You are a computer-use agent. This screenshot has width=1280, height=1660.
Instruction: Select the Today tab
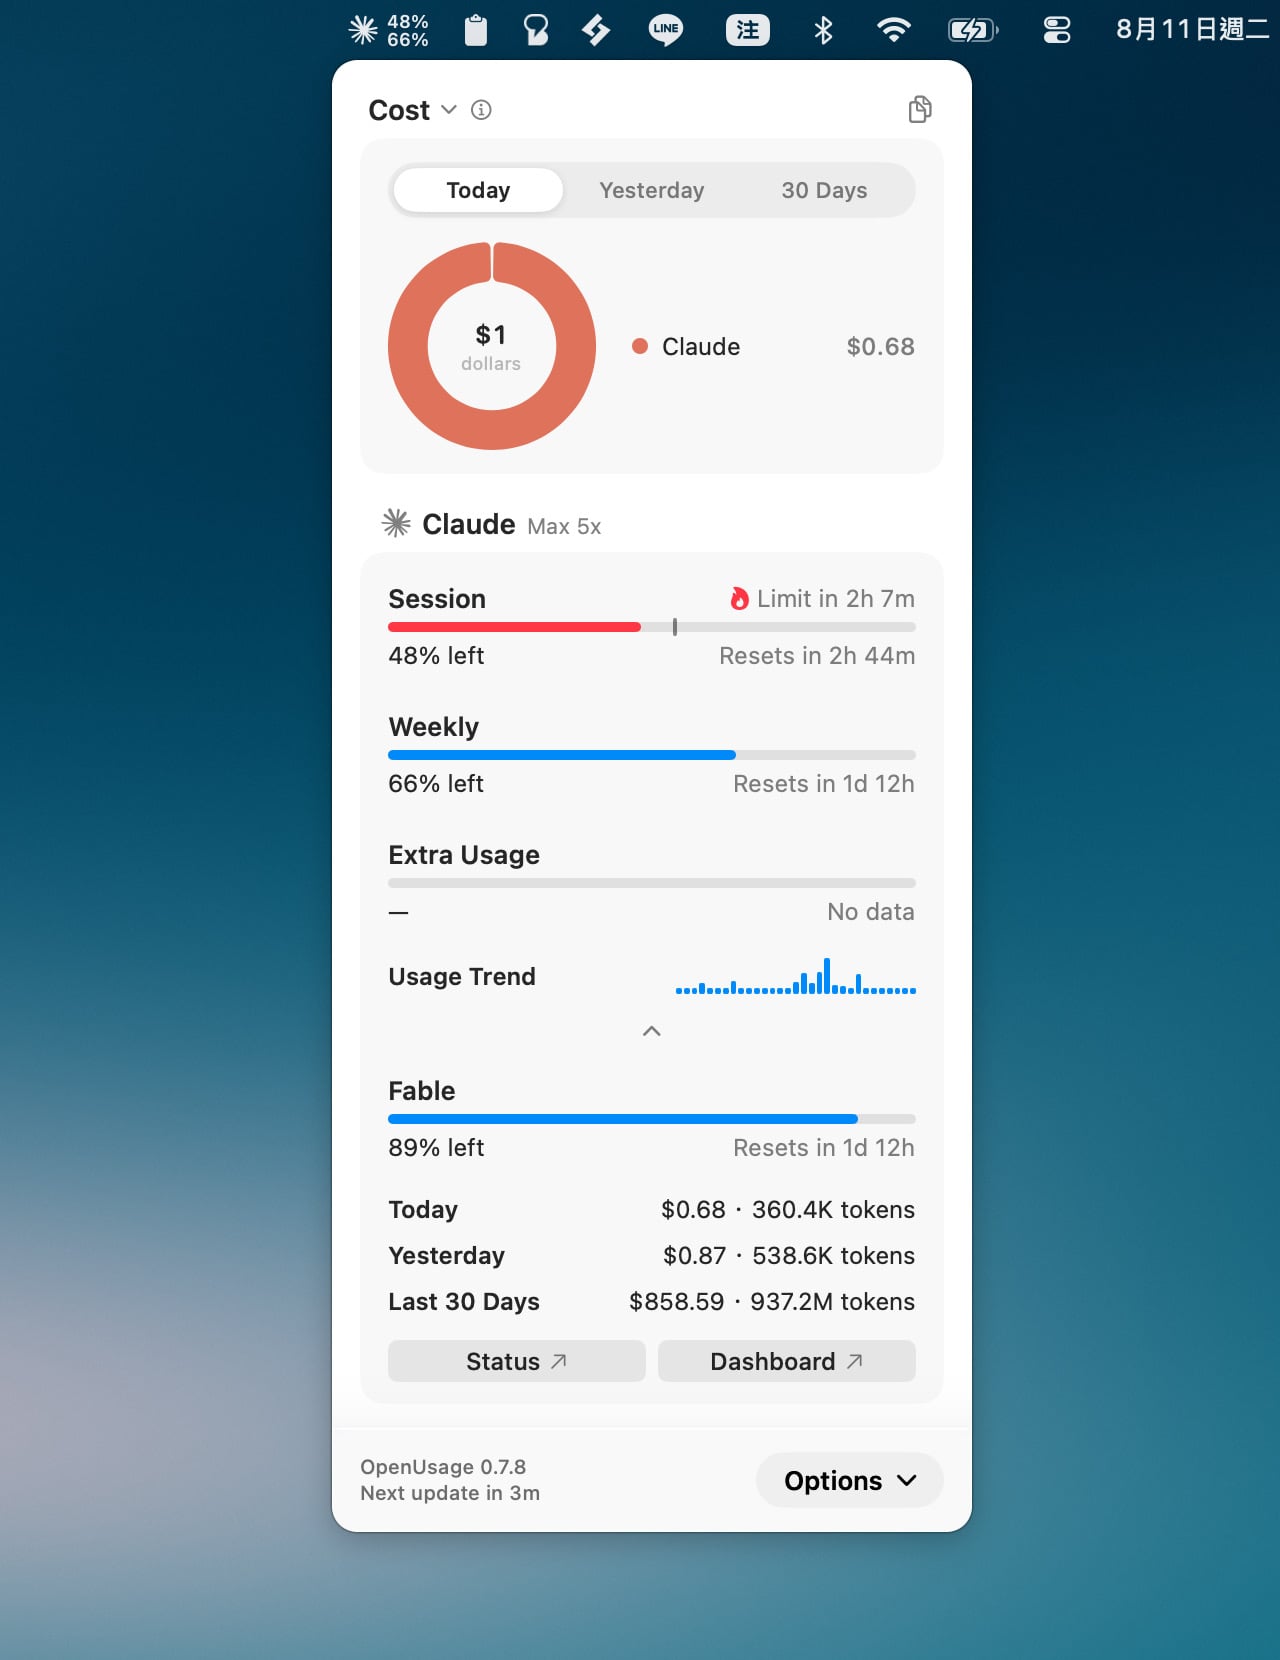[x=478, y=190]
